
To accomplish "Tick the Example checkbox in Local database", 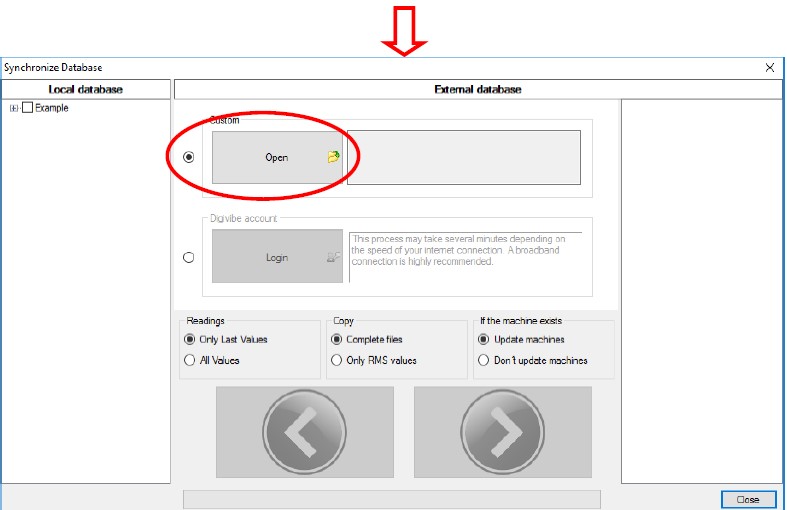I will pos(28,107).
